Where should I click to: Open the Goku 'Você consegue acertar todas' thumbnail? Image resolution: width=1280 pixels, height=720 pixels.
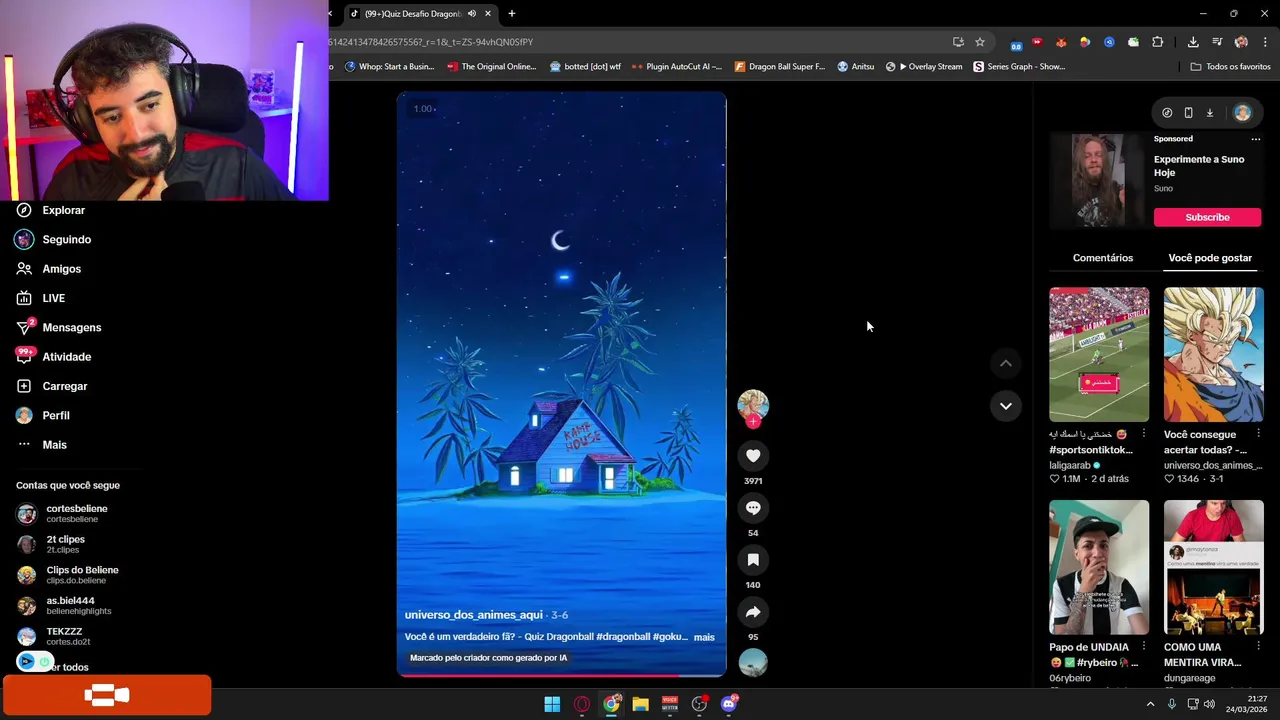coord(1213,354)
